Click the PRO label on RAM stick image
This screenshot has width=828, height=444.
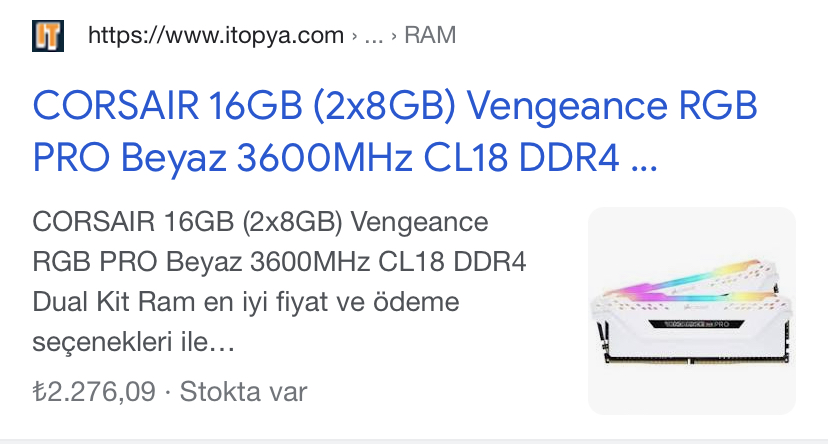click(x=720, y=324)
